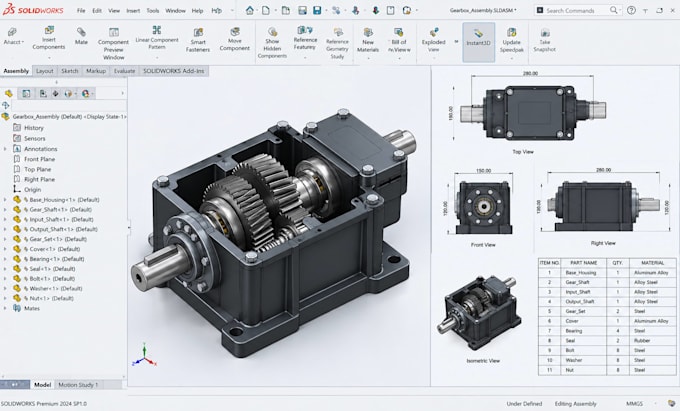This screenshot has height=411, width=680.
Task: Click the Front View drawing thumbnail
Action: pyautogui.click(x=484, y=207)
